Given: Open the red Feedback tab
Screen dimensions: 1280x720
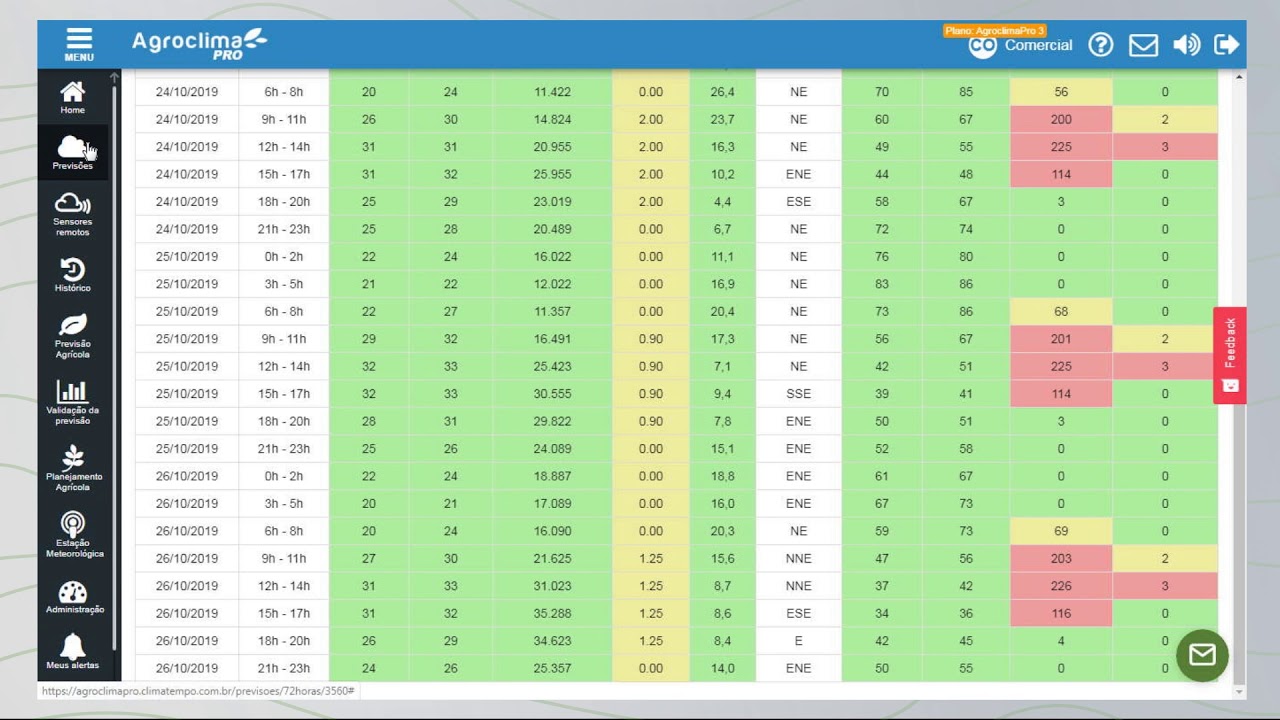Looking at the screenshot, I should 1230,355.
